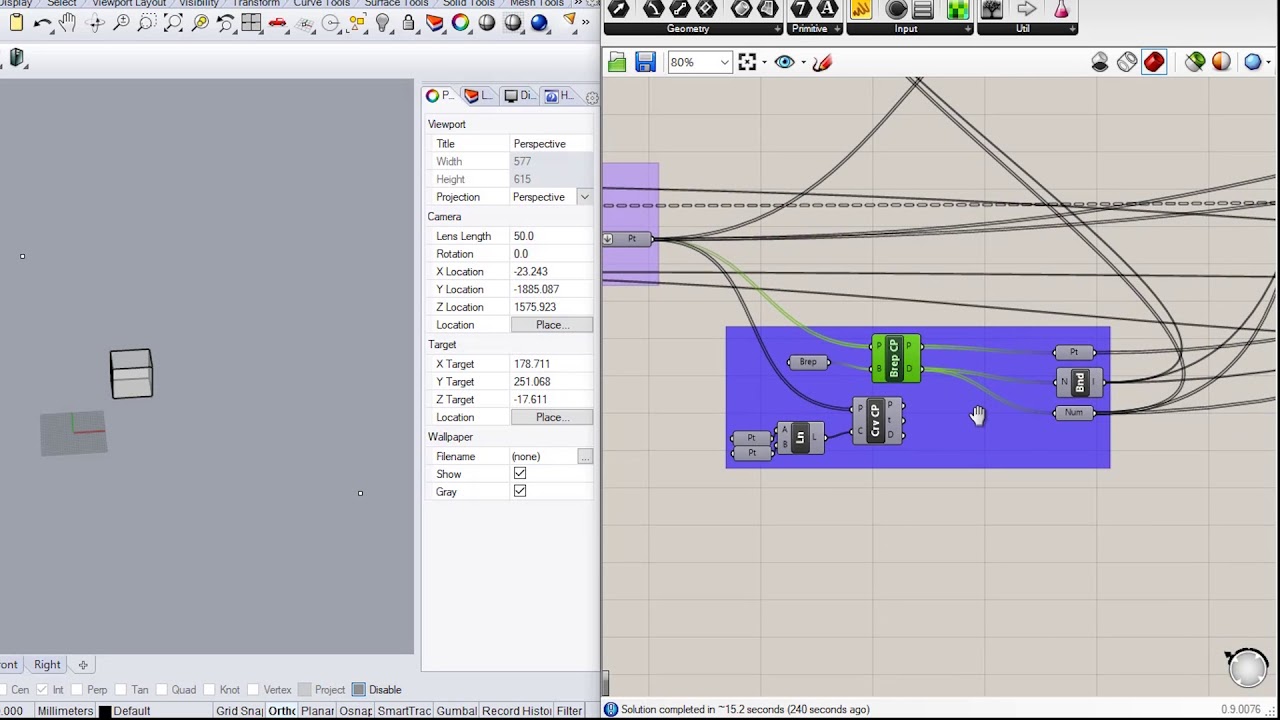
Task: Click Zoom Extents icon
Action: point(173,22)
